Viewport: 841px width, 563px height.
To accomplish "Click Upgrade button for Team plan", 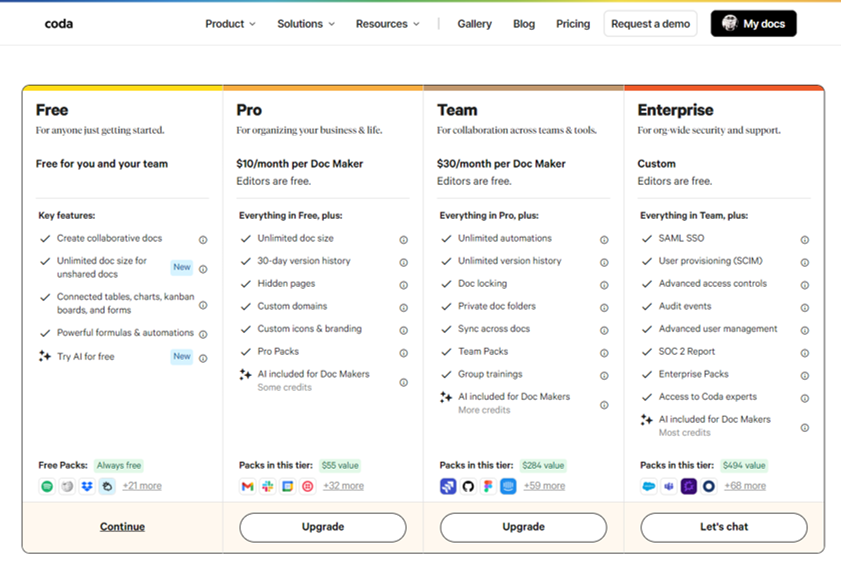I will [523, 527].
